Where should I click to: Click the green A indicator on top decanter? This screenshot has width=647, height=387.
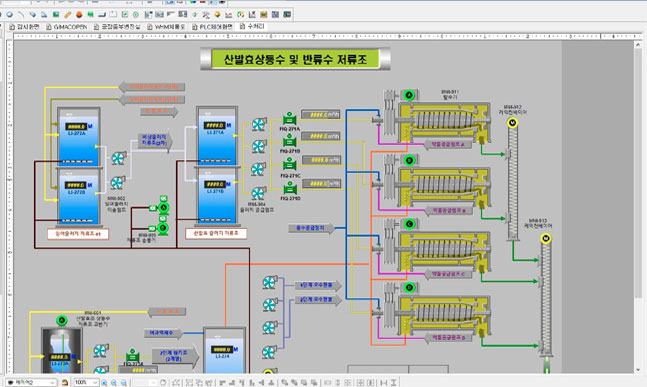409,95
